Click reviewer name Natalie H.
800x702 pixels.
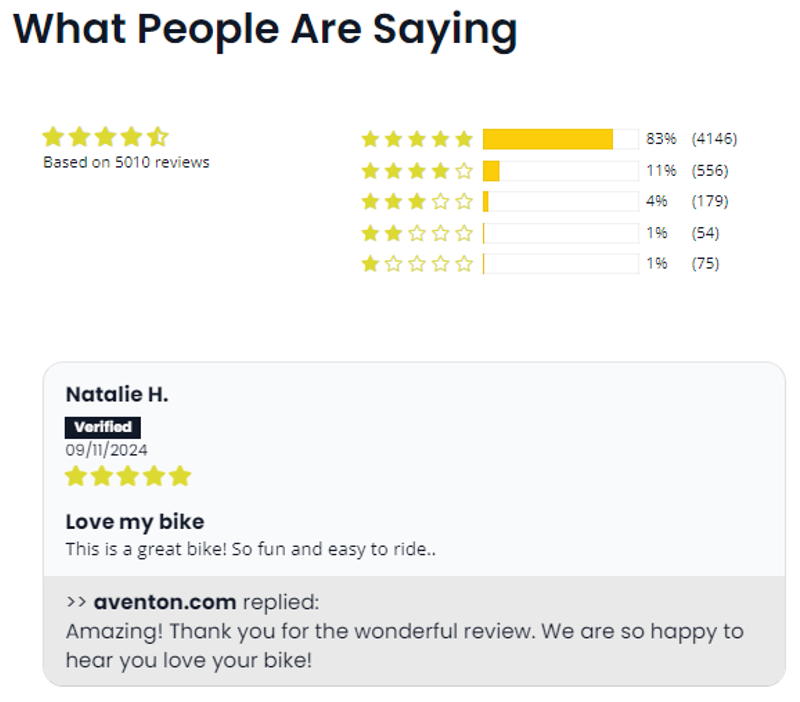click(116, 395)
